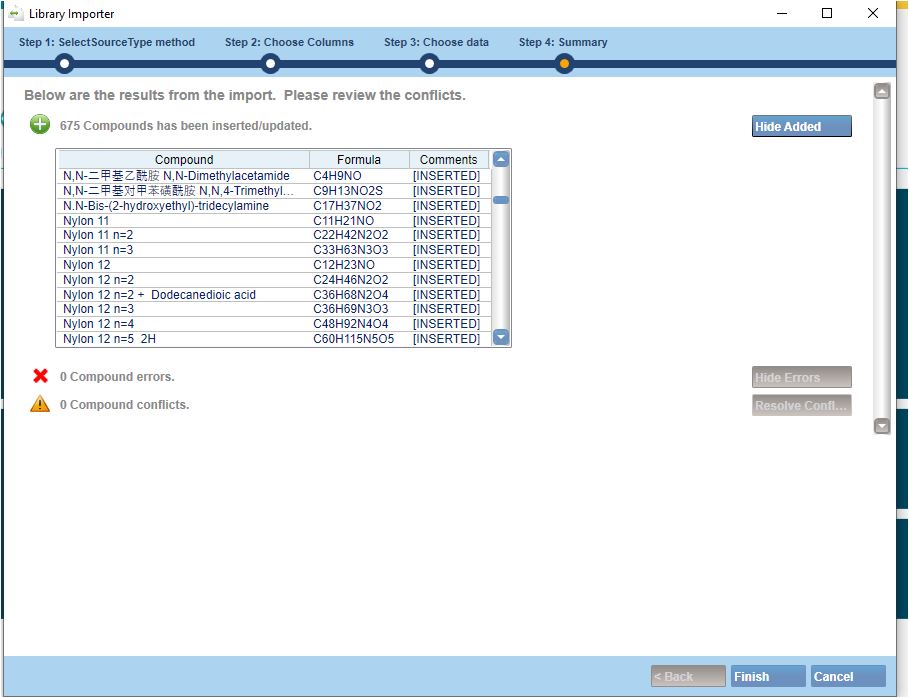Click the yellow compound conflicts warning icon

(x=39, y=404)
